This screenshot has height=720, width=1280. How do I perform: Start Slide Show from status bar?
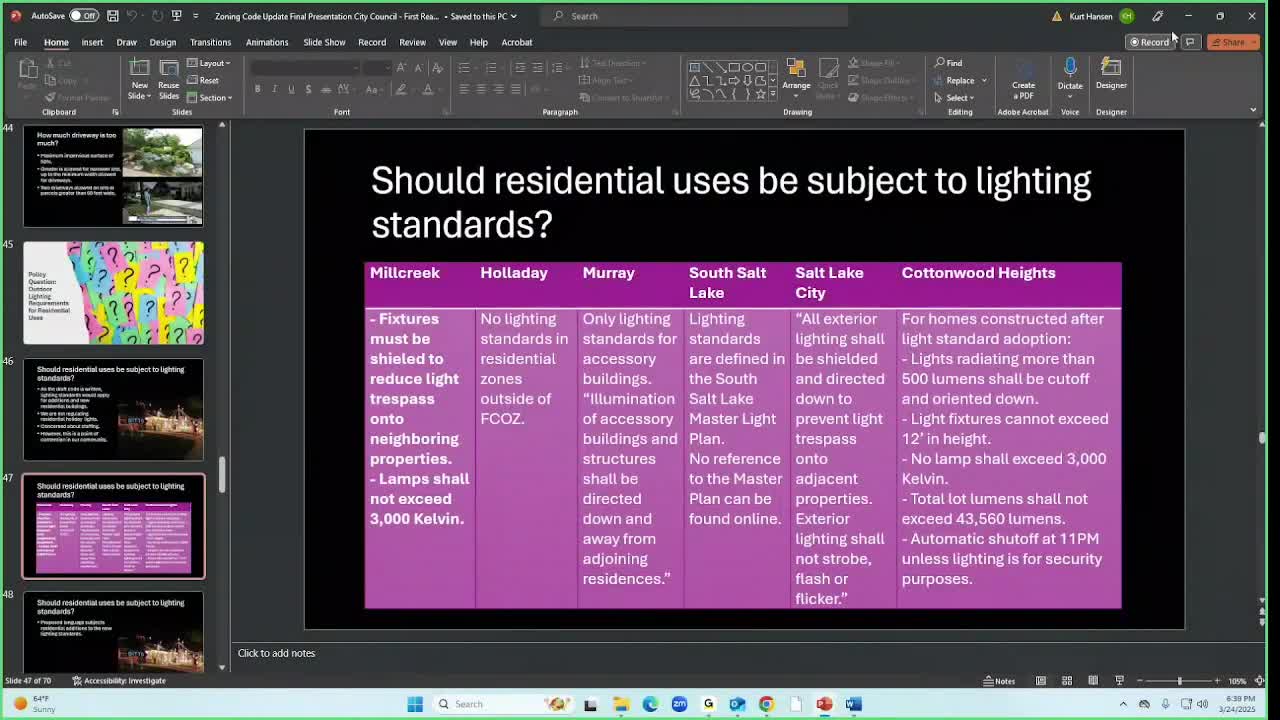click(1119, 681)
